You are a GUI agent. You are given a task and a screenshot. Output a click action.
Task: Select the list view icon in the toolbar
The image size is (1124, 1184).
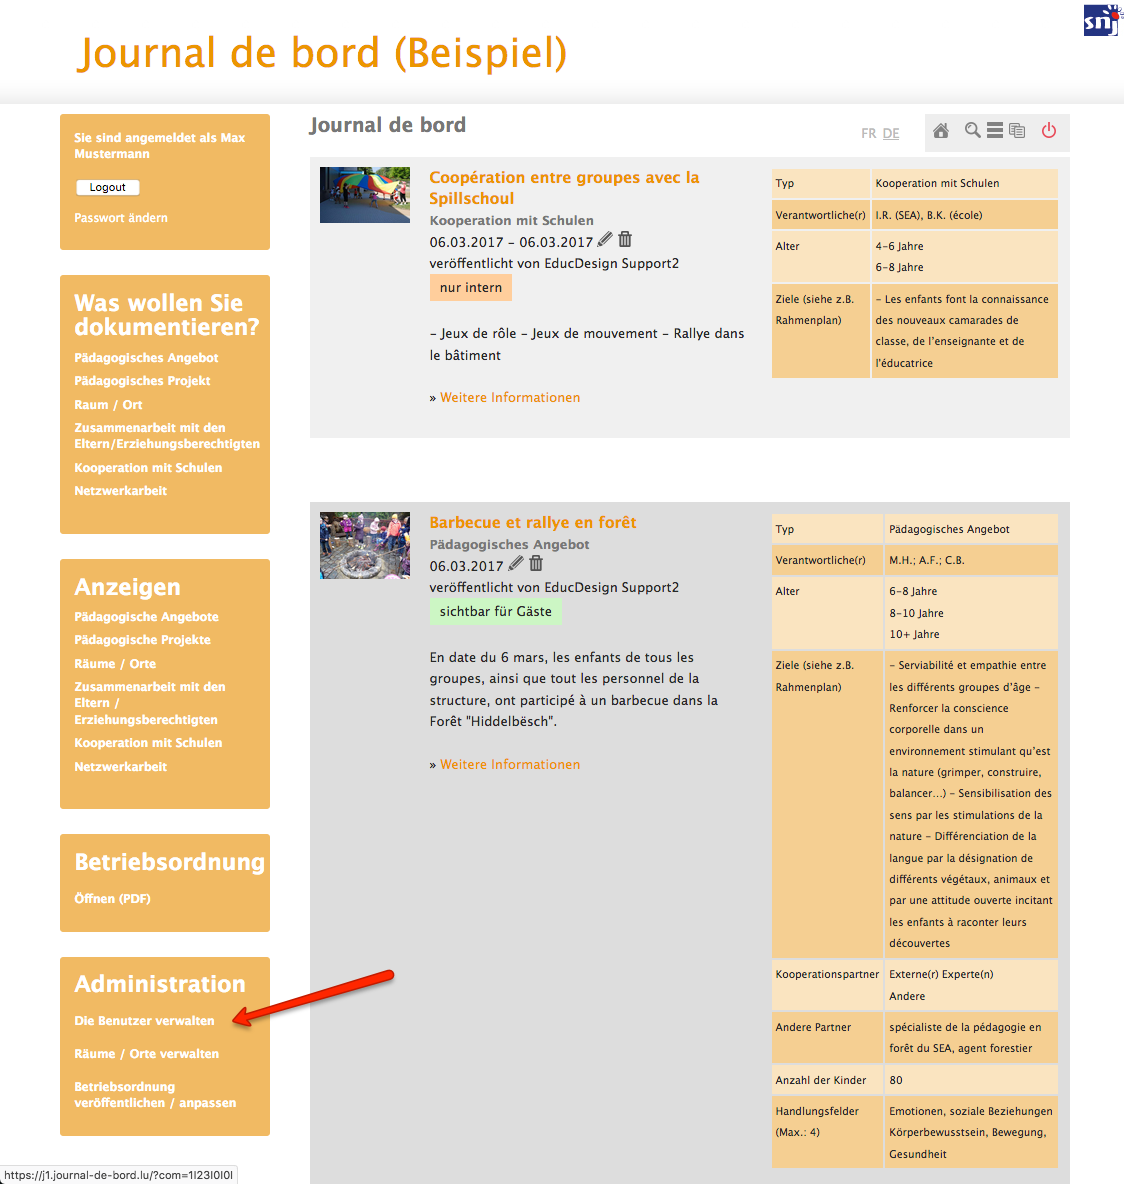(x=994, y=130)
